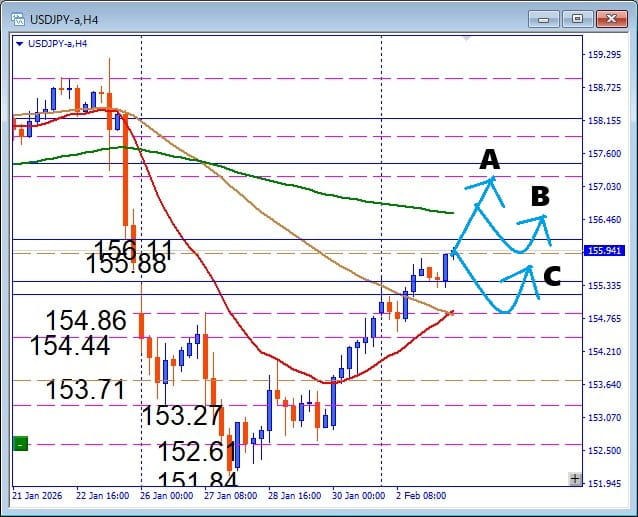Select the 153.71 price text label
638x517 pixels.
click(85, 389)
